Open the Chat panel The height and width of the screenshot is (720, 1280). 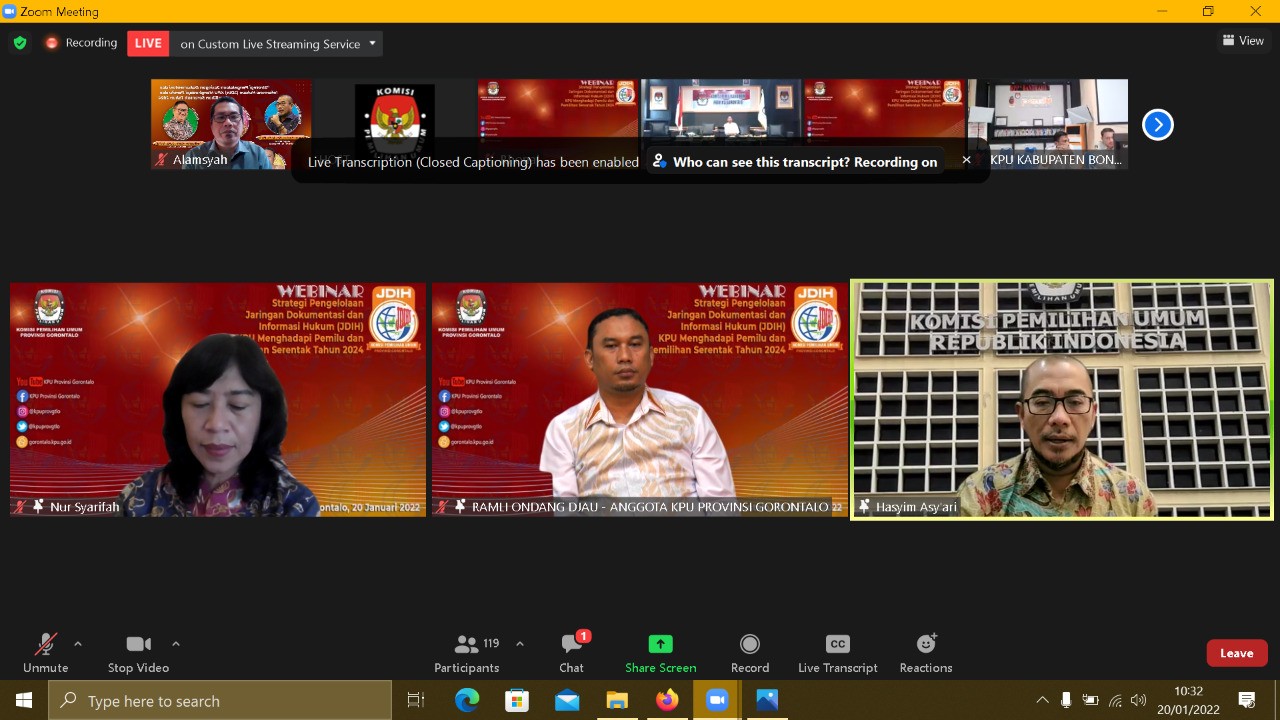point(571,652)
